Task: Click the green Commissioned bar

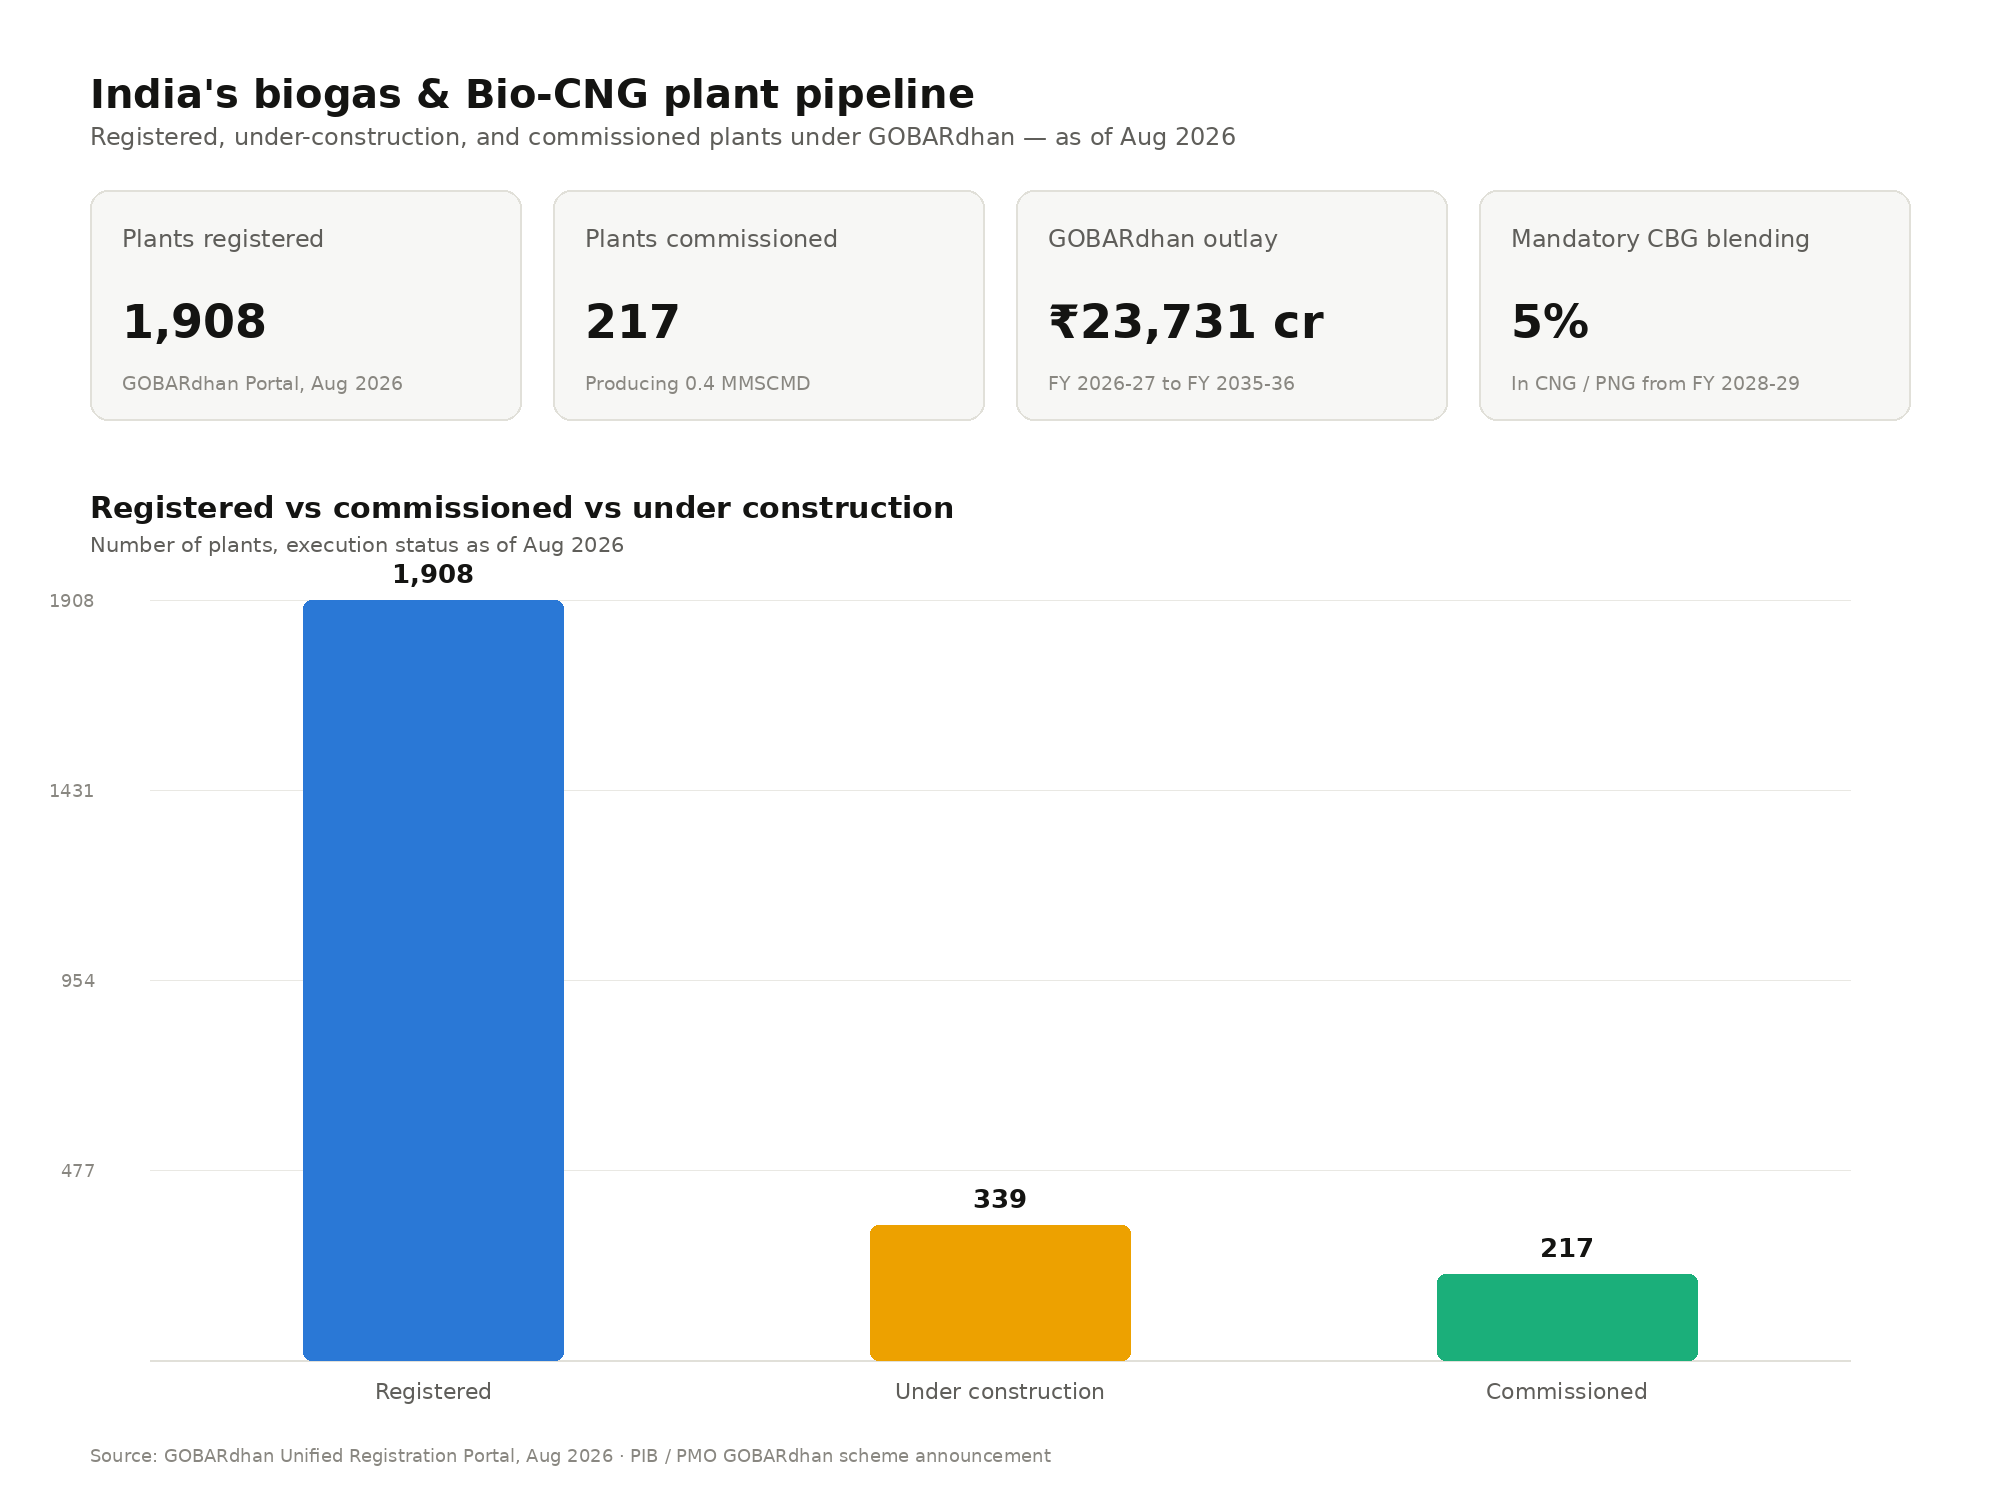Action: 1567,1317
